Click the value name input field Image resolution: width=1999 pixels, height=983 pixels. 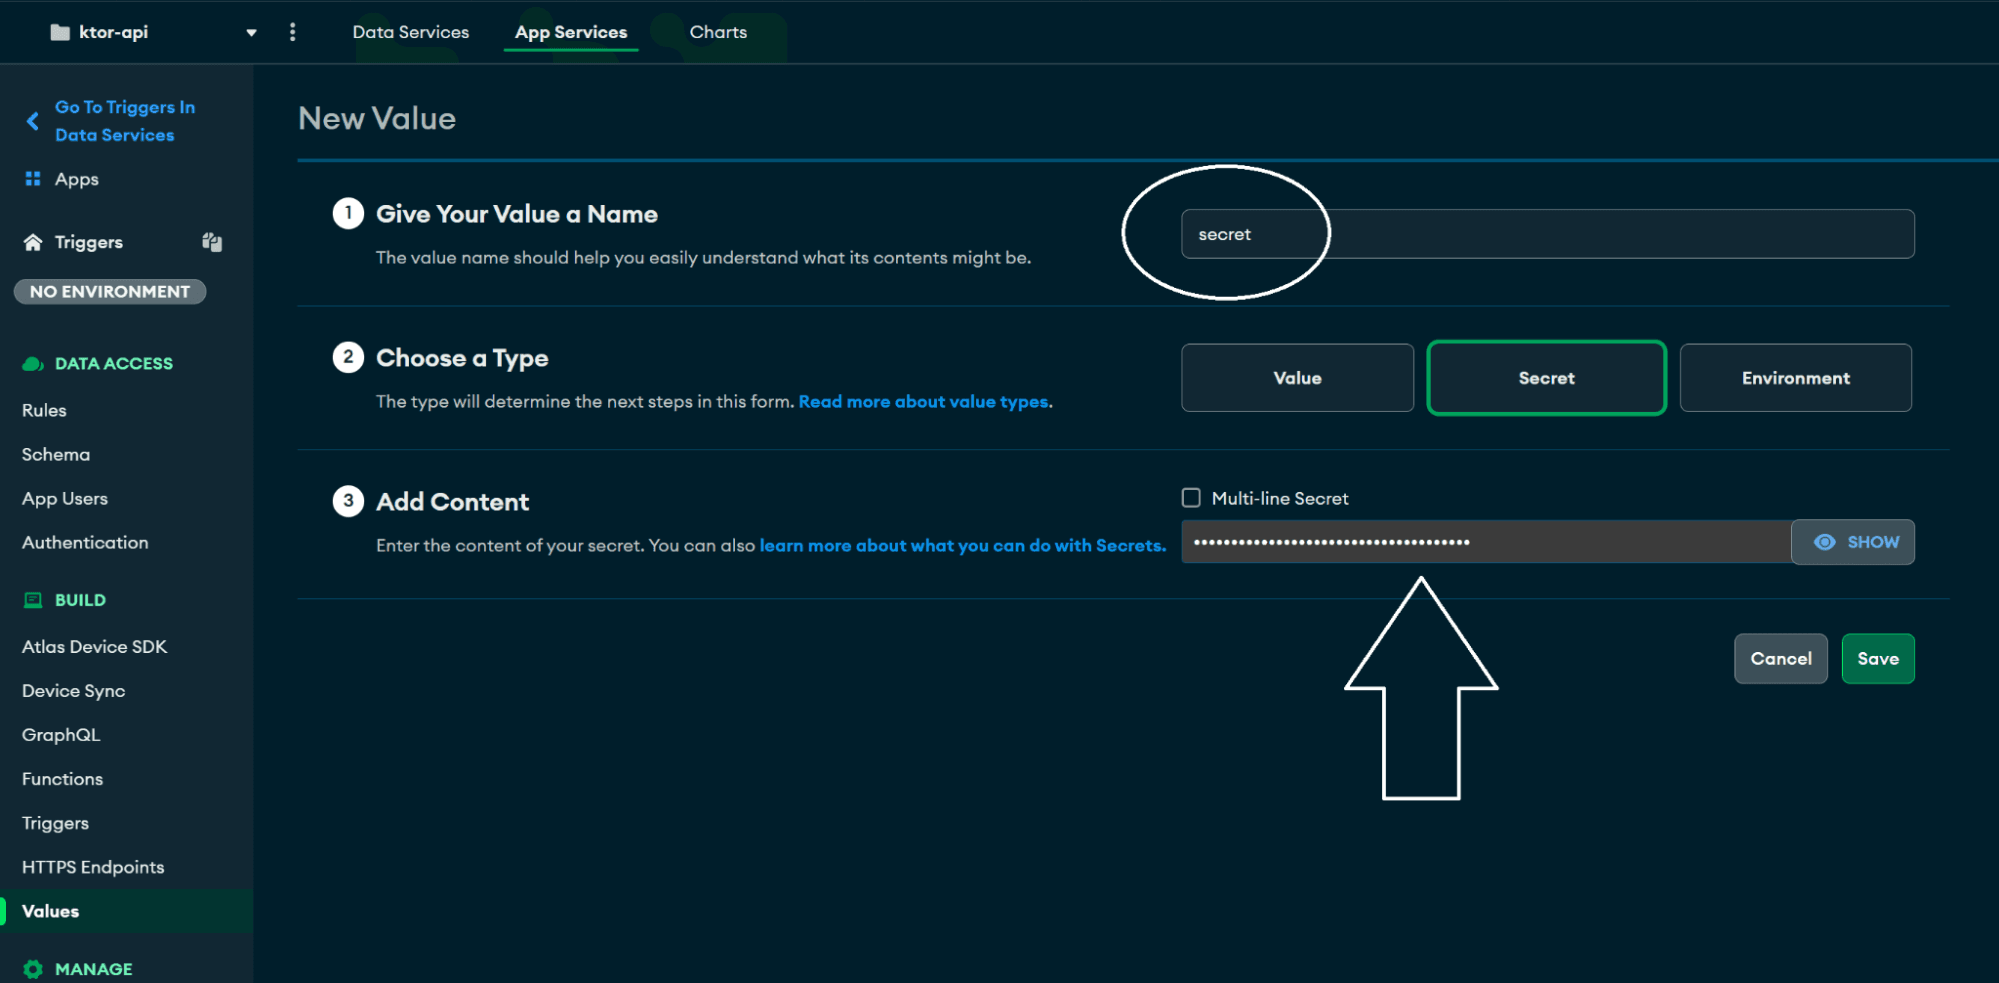click(1547, 234)
